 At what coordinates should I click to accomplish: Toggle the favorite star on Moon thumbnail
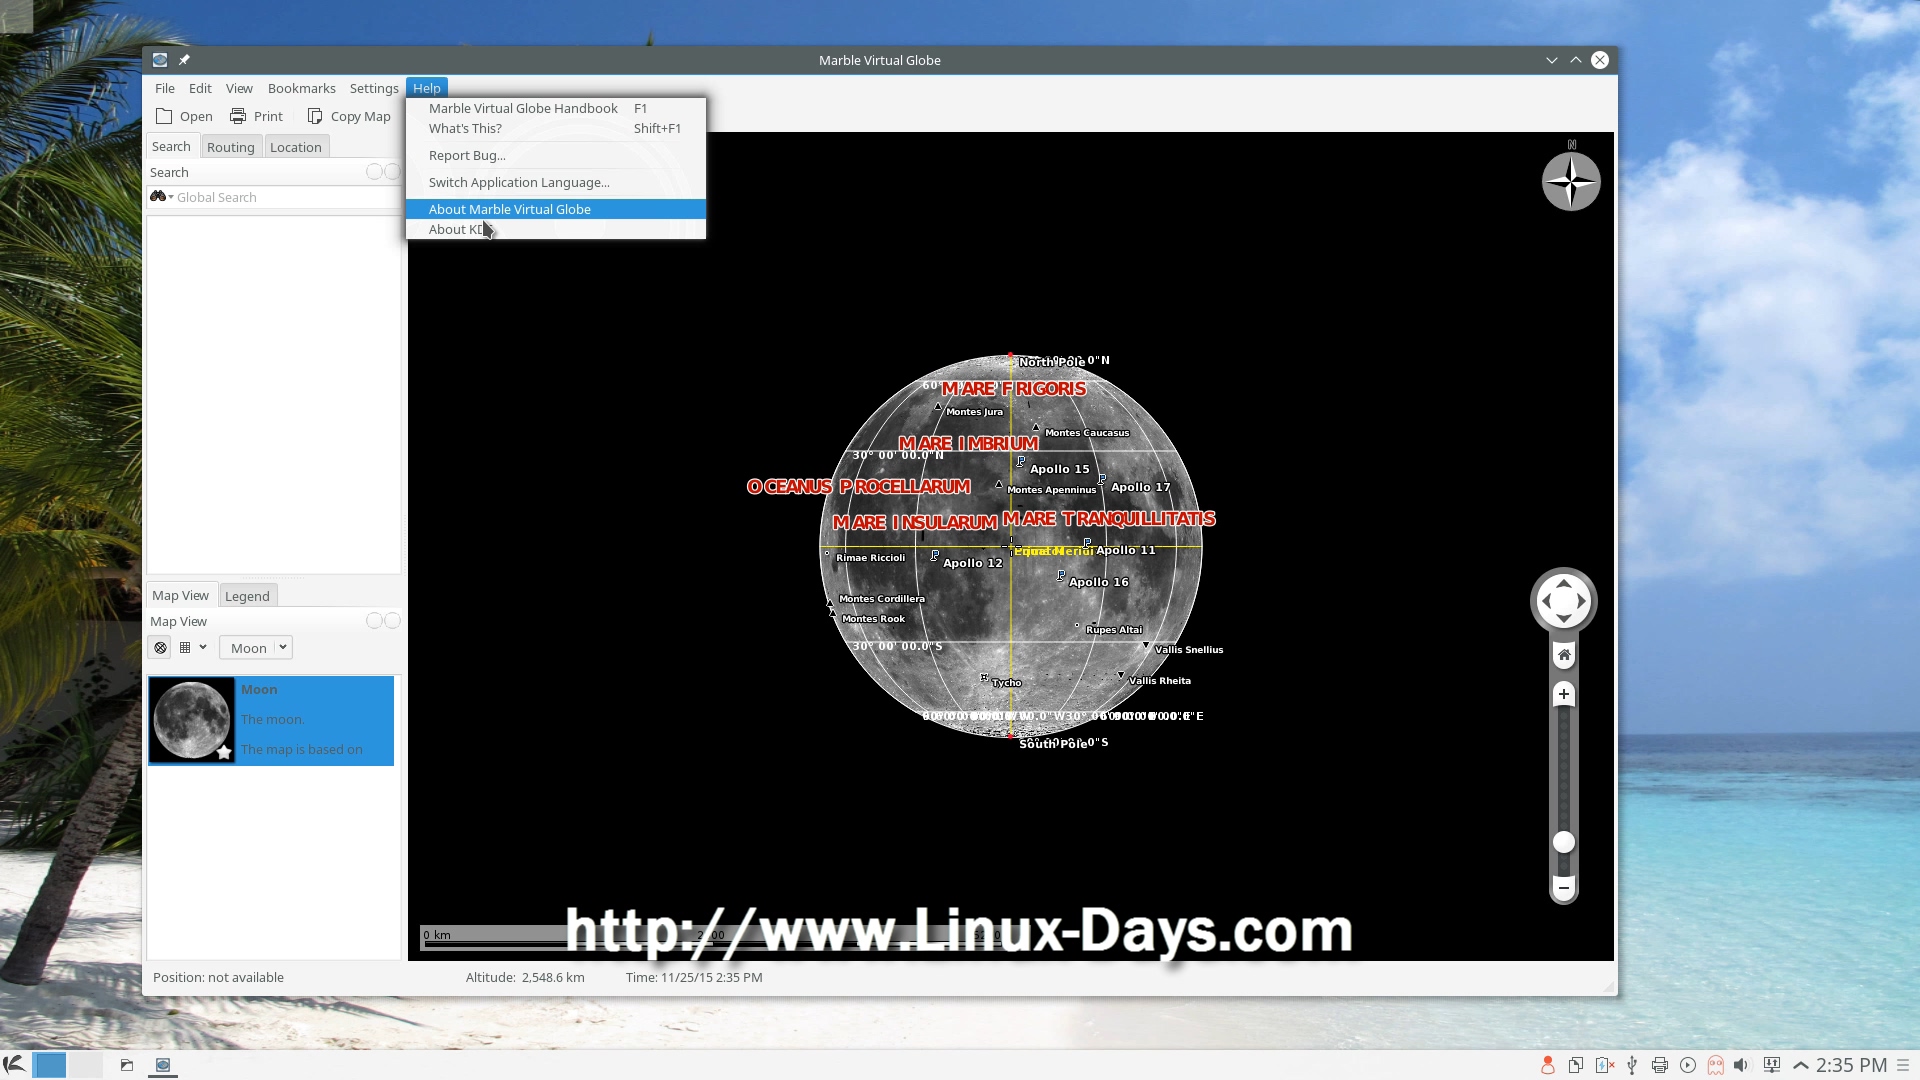224,752
